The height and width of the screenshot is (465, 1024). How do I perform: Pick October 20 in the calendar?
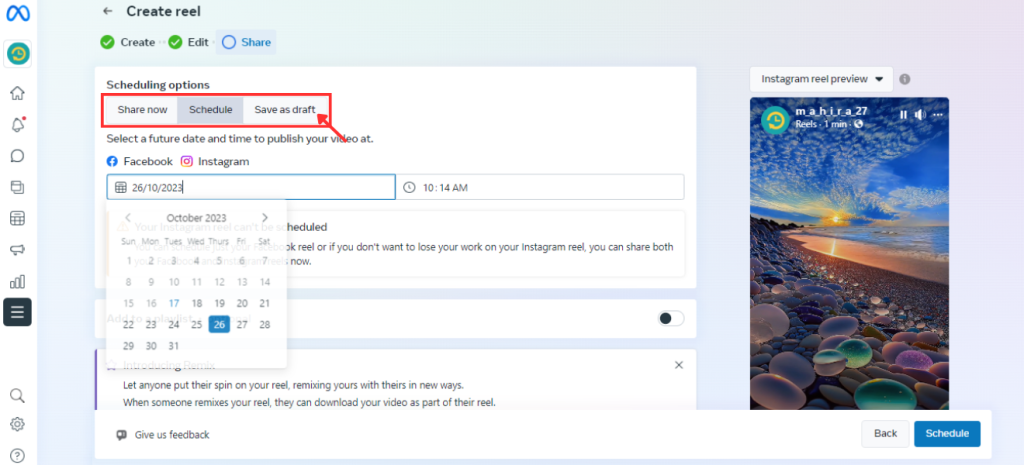pos(242,303)
